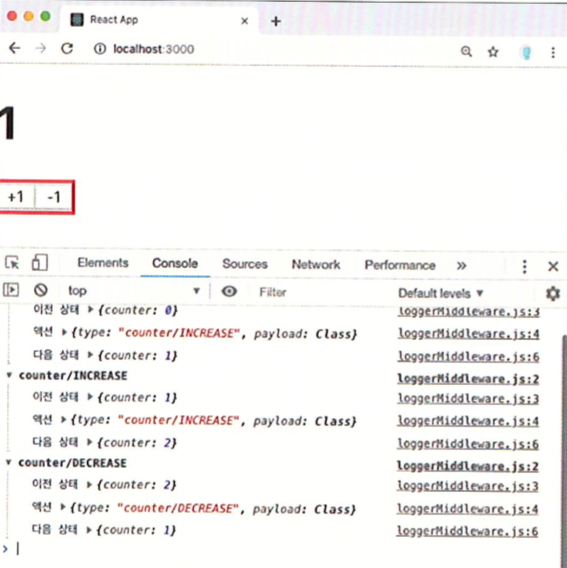The height and width of the screenshot is (568, 567).
Task: Switch to the Network tab
Action: [x=316, y=265]
